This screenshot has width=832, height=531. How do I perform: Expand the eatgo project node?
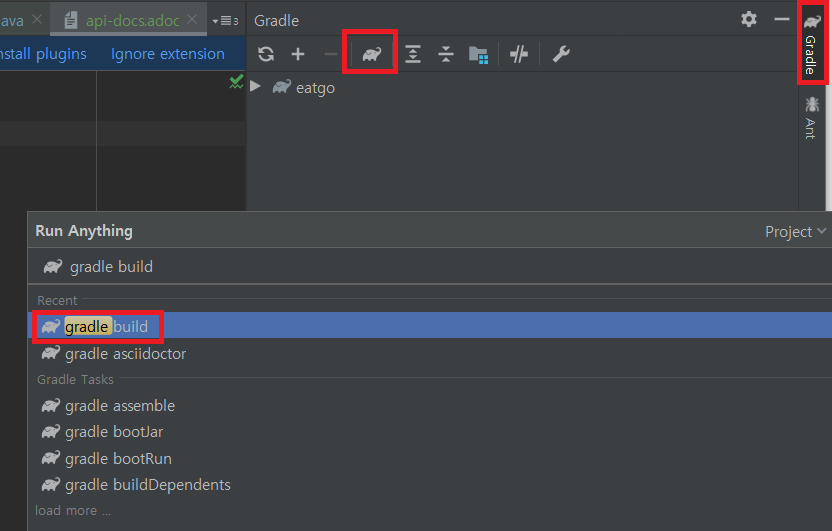255,86
